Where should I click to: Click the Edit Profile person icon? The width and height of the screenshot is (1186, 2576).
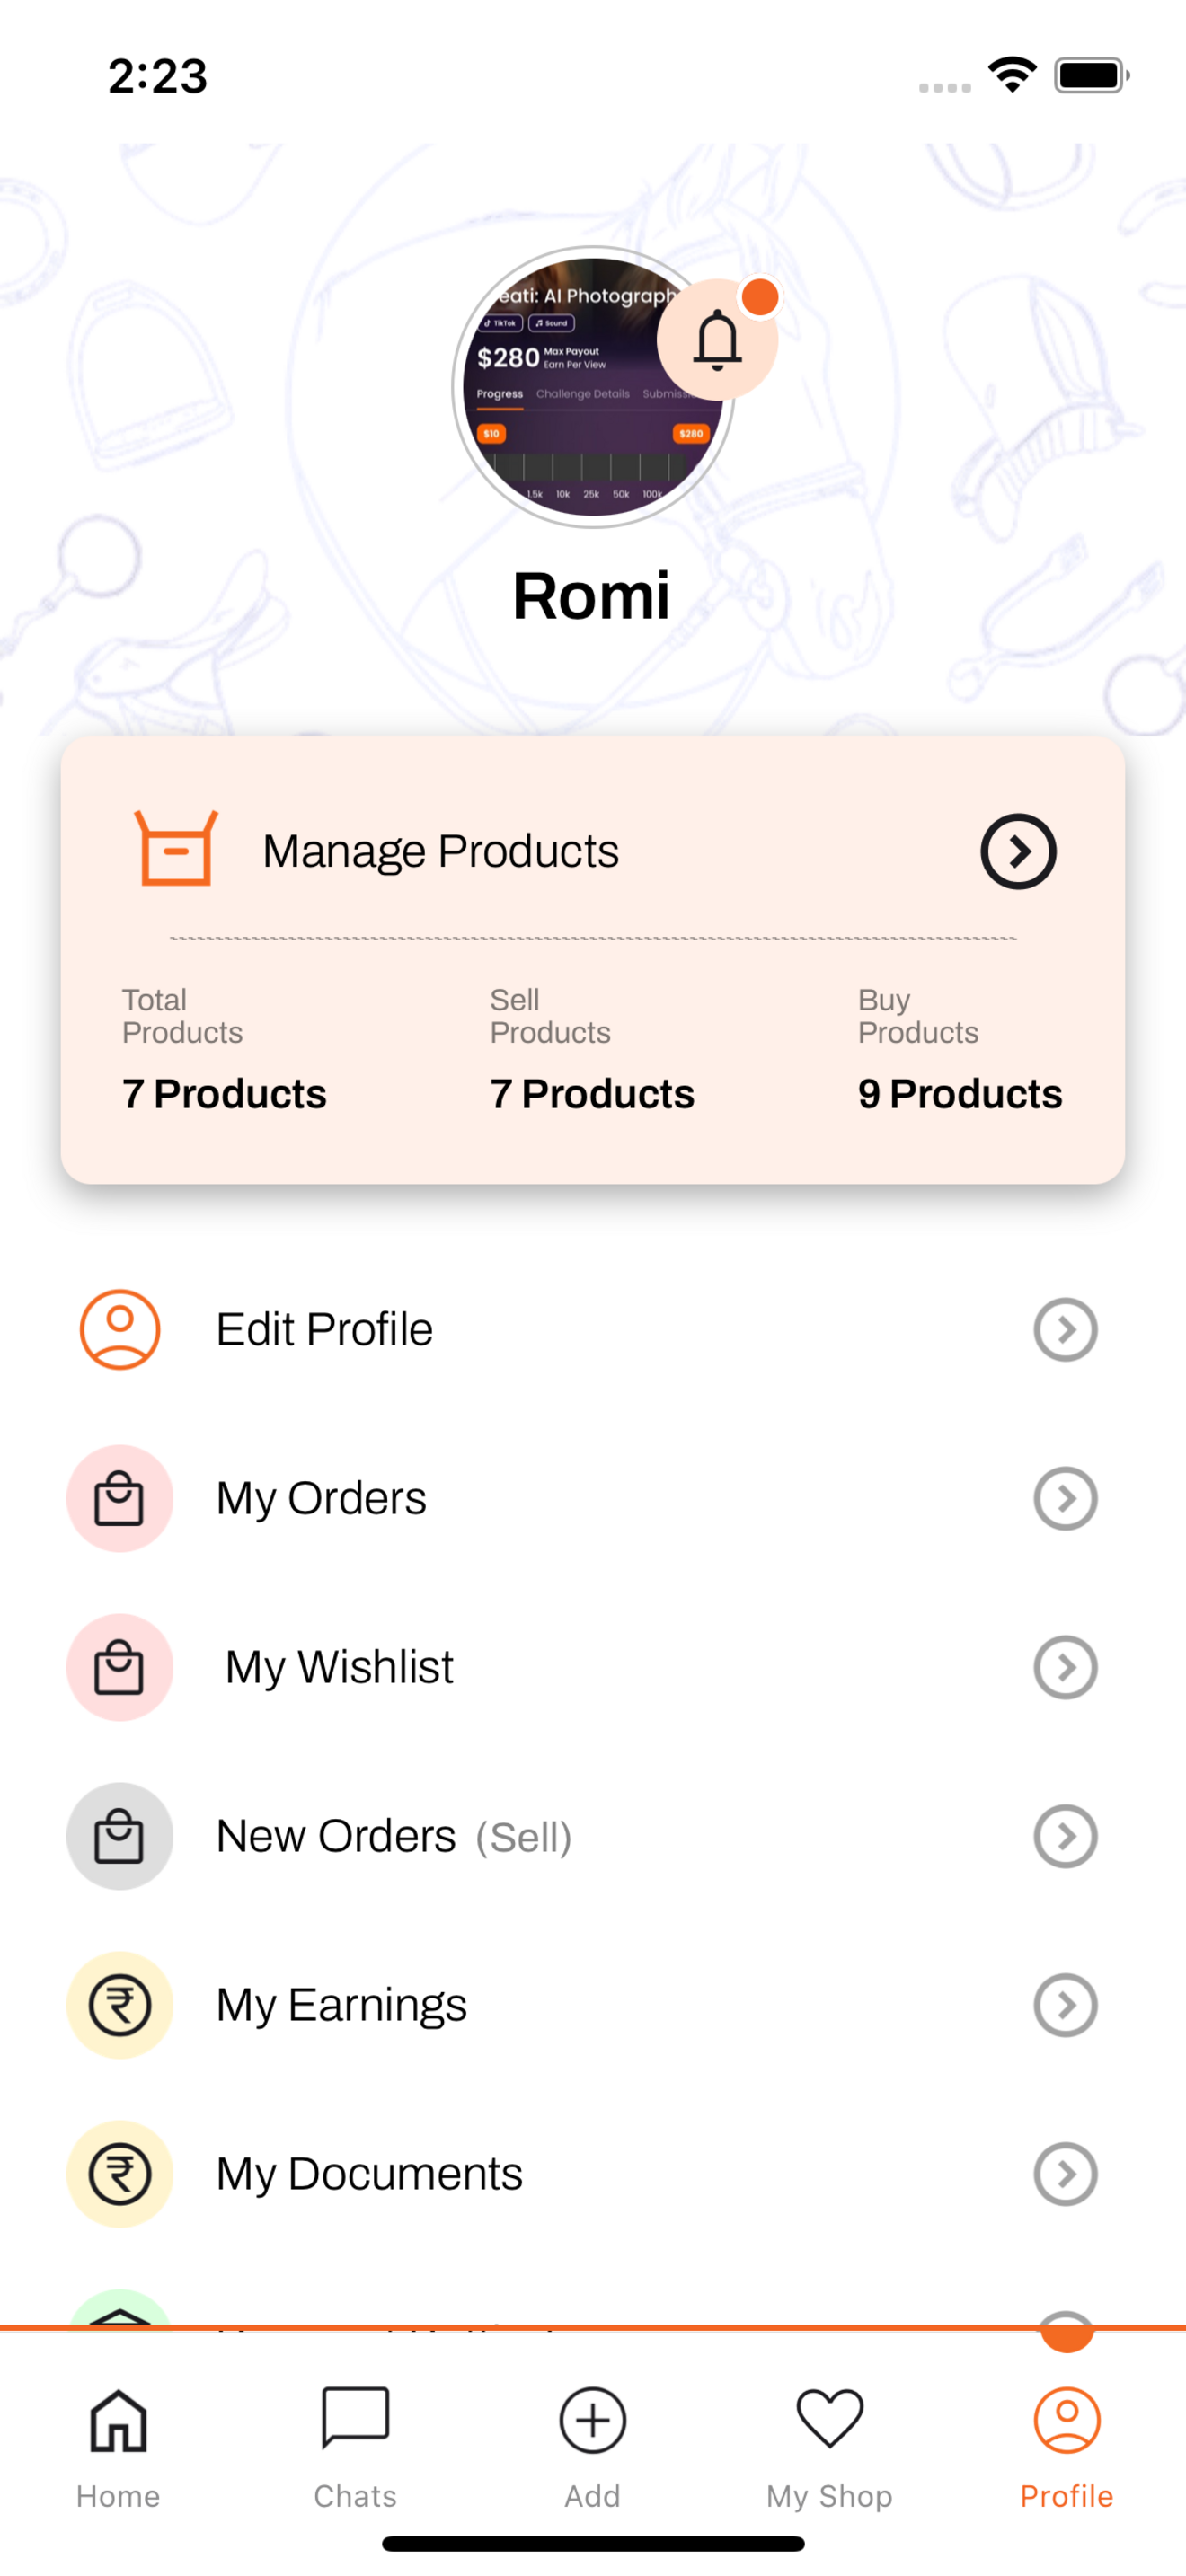(x=120, y=1329)
